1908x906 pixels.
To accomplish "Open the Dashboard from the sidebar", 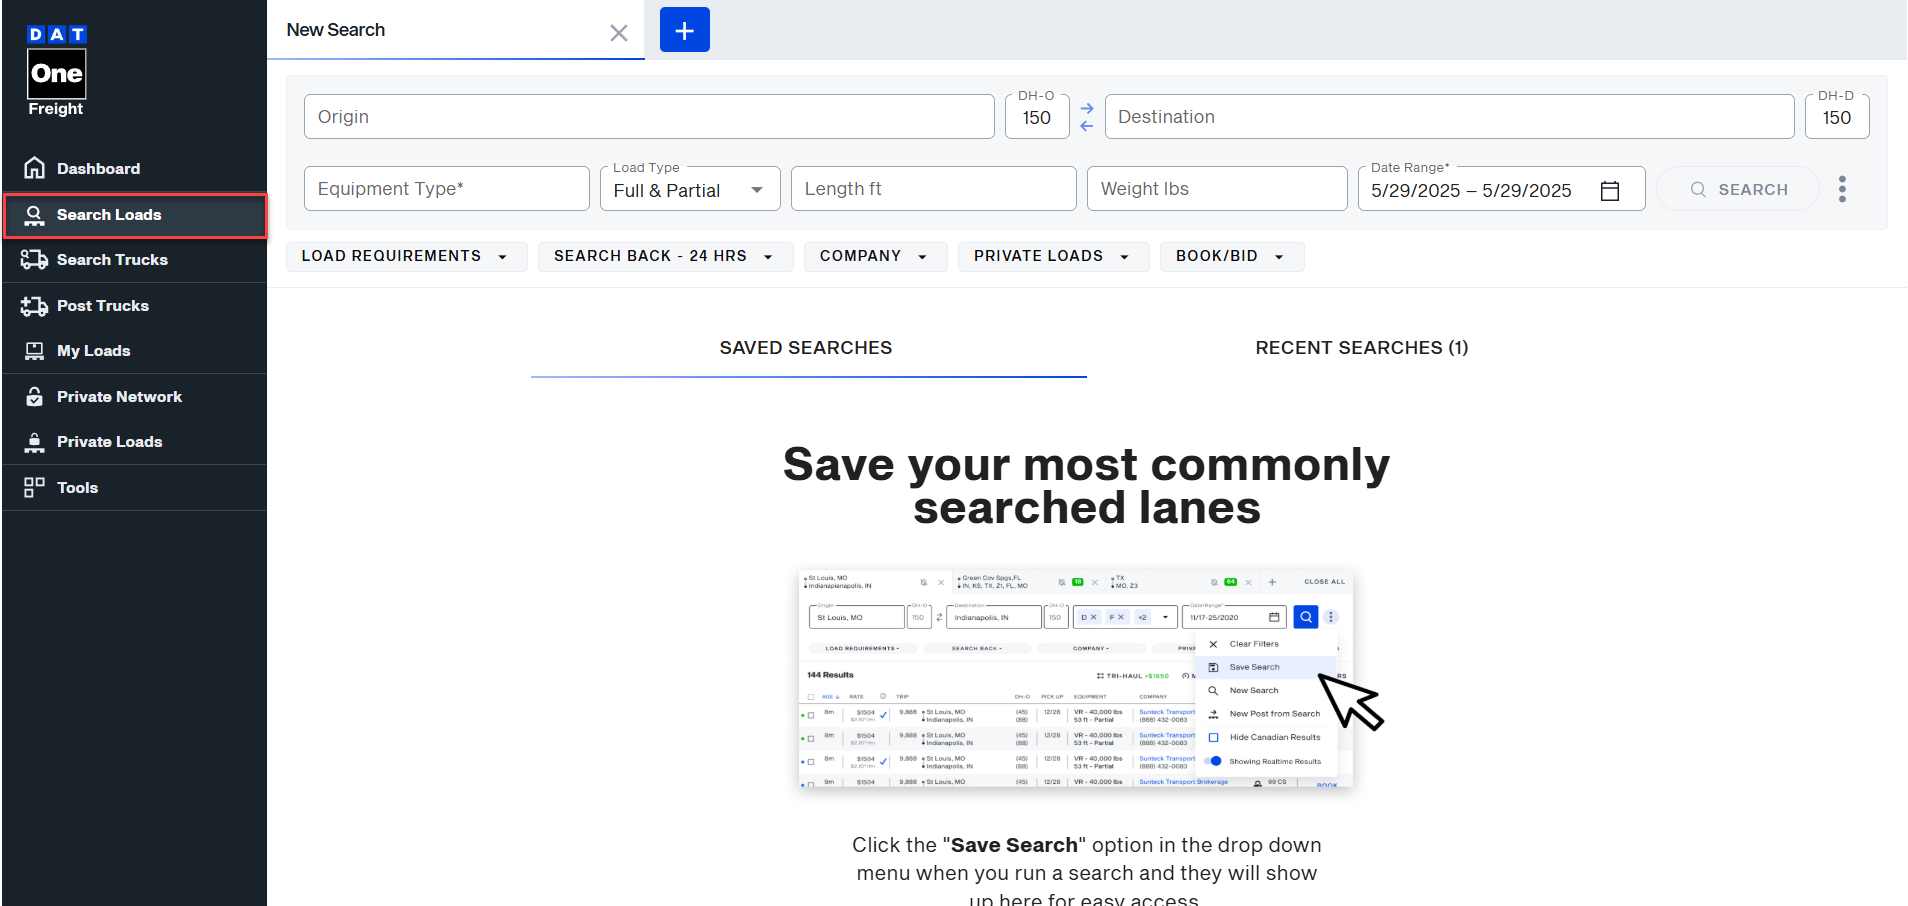I will click(x=97, y=168).
